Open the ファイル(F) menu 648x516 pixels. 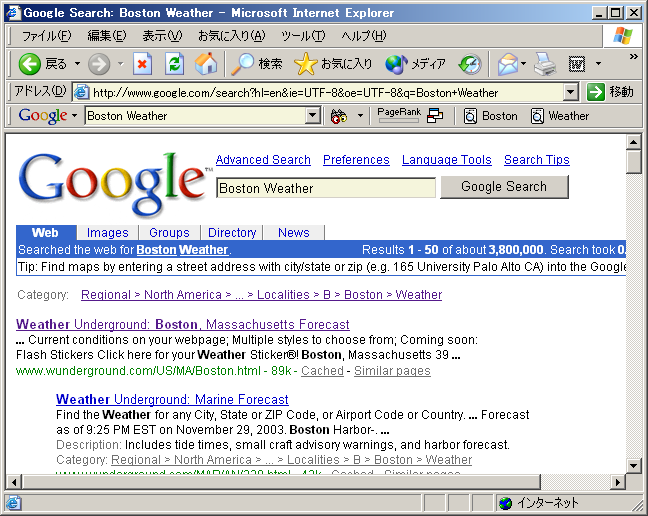(46, 36)
